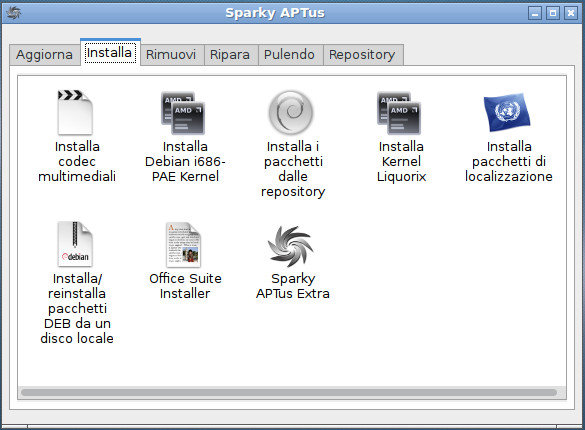Close the Sparky APTus window
The height and width of the screenshot is (430, 585).
(x=571, y=13)
